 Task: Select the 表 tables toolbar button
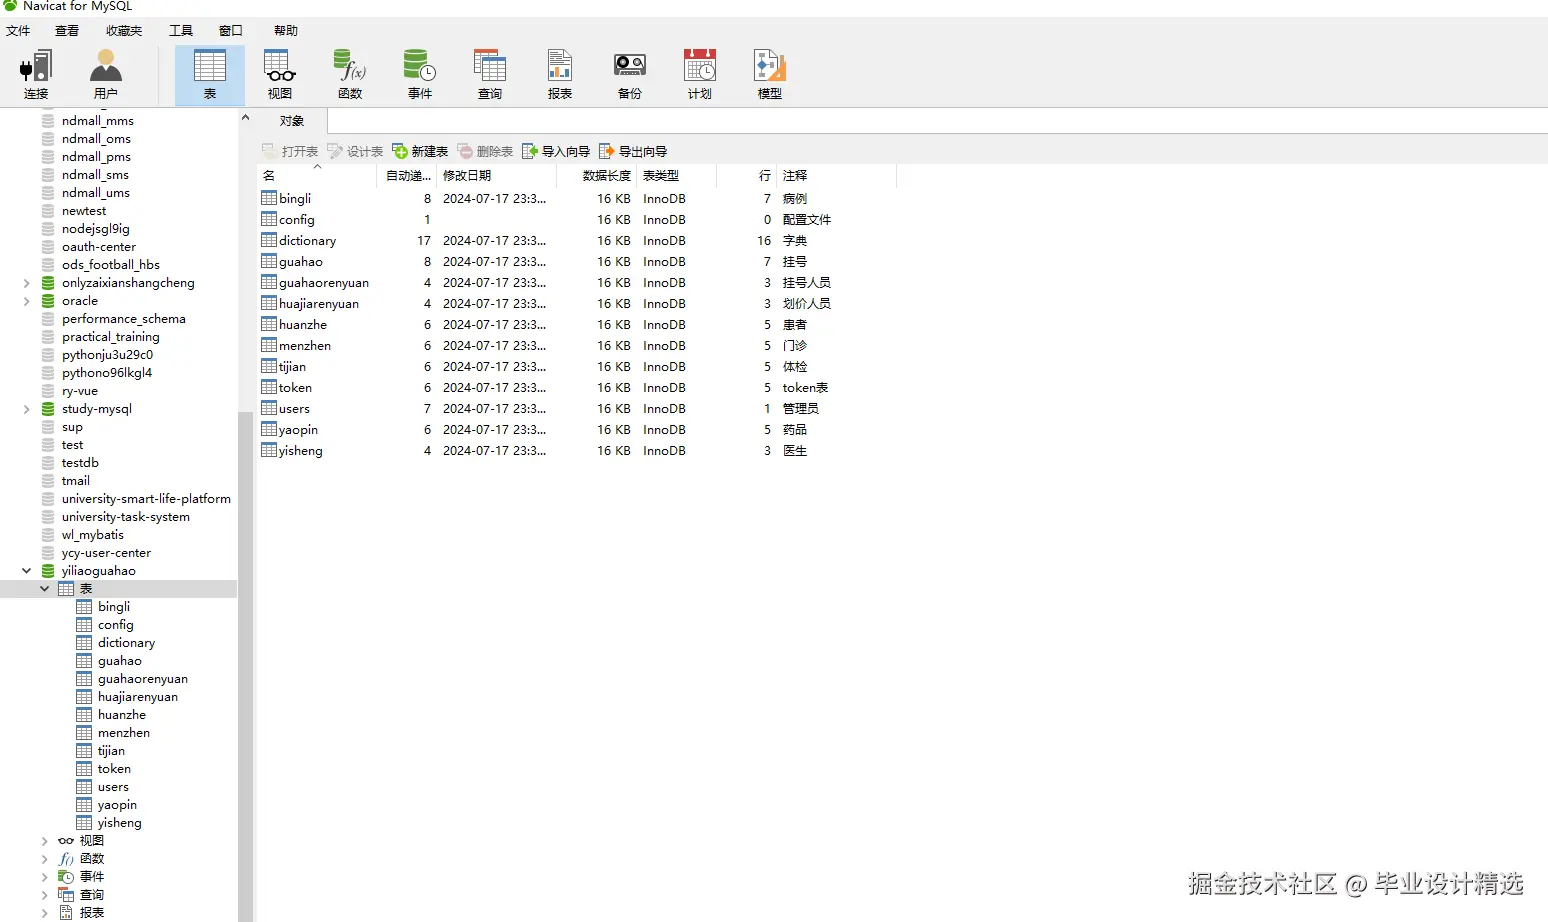coord(210,75)
